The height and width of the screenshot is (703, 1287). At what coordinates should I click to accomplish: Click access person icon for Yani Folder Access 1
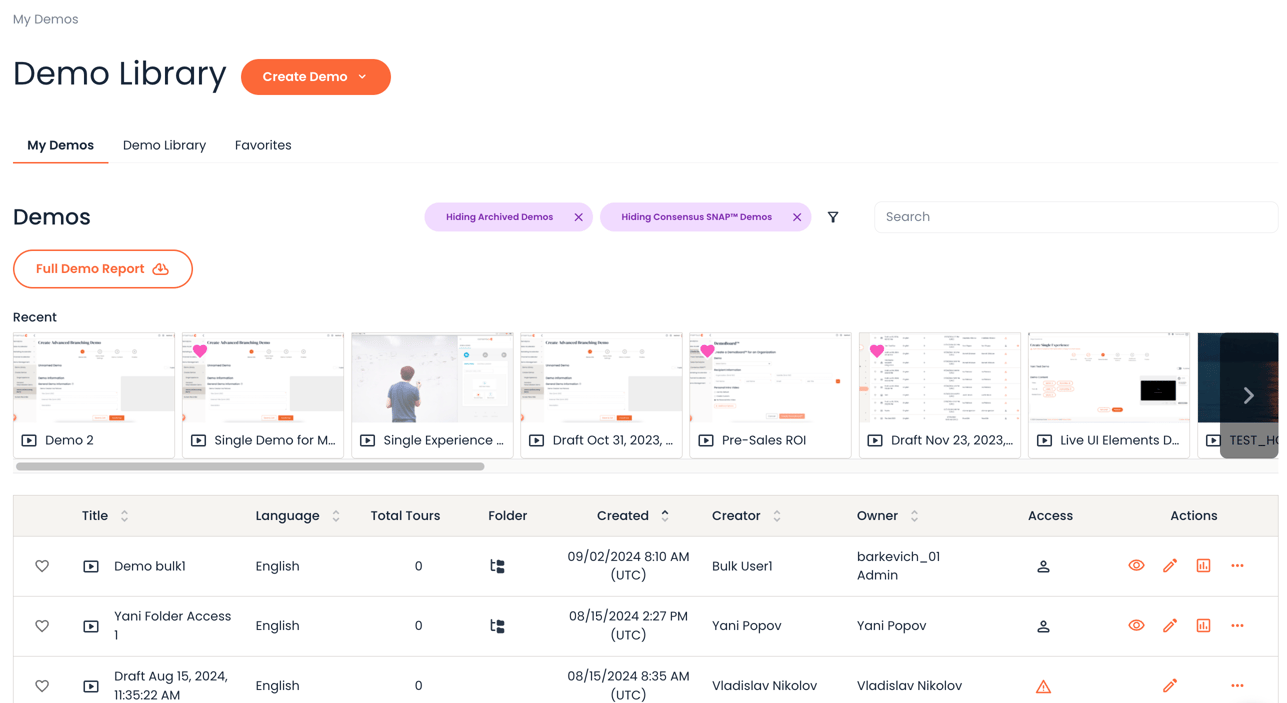[x=1043, y=626]
